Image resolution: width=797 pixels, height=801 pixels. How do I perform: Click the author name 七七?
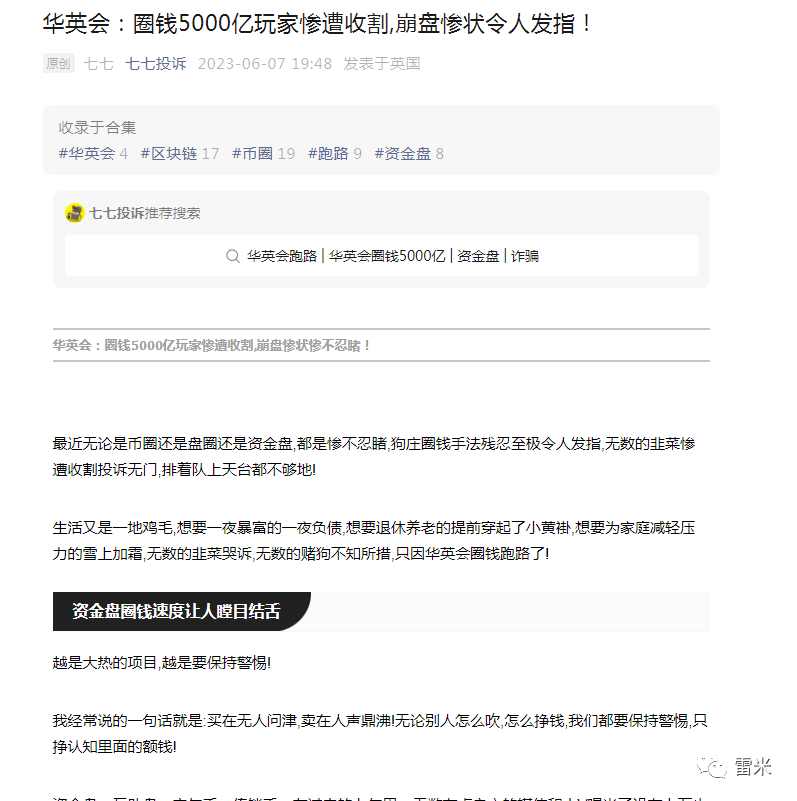tap(99, 64)
